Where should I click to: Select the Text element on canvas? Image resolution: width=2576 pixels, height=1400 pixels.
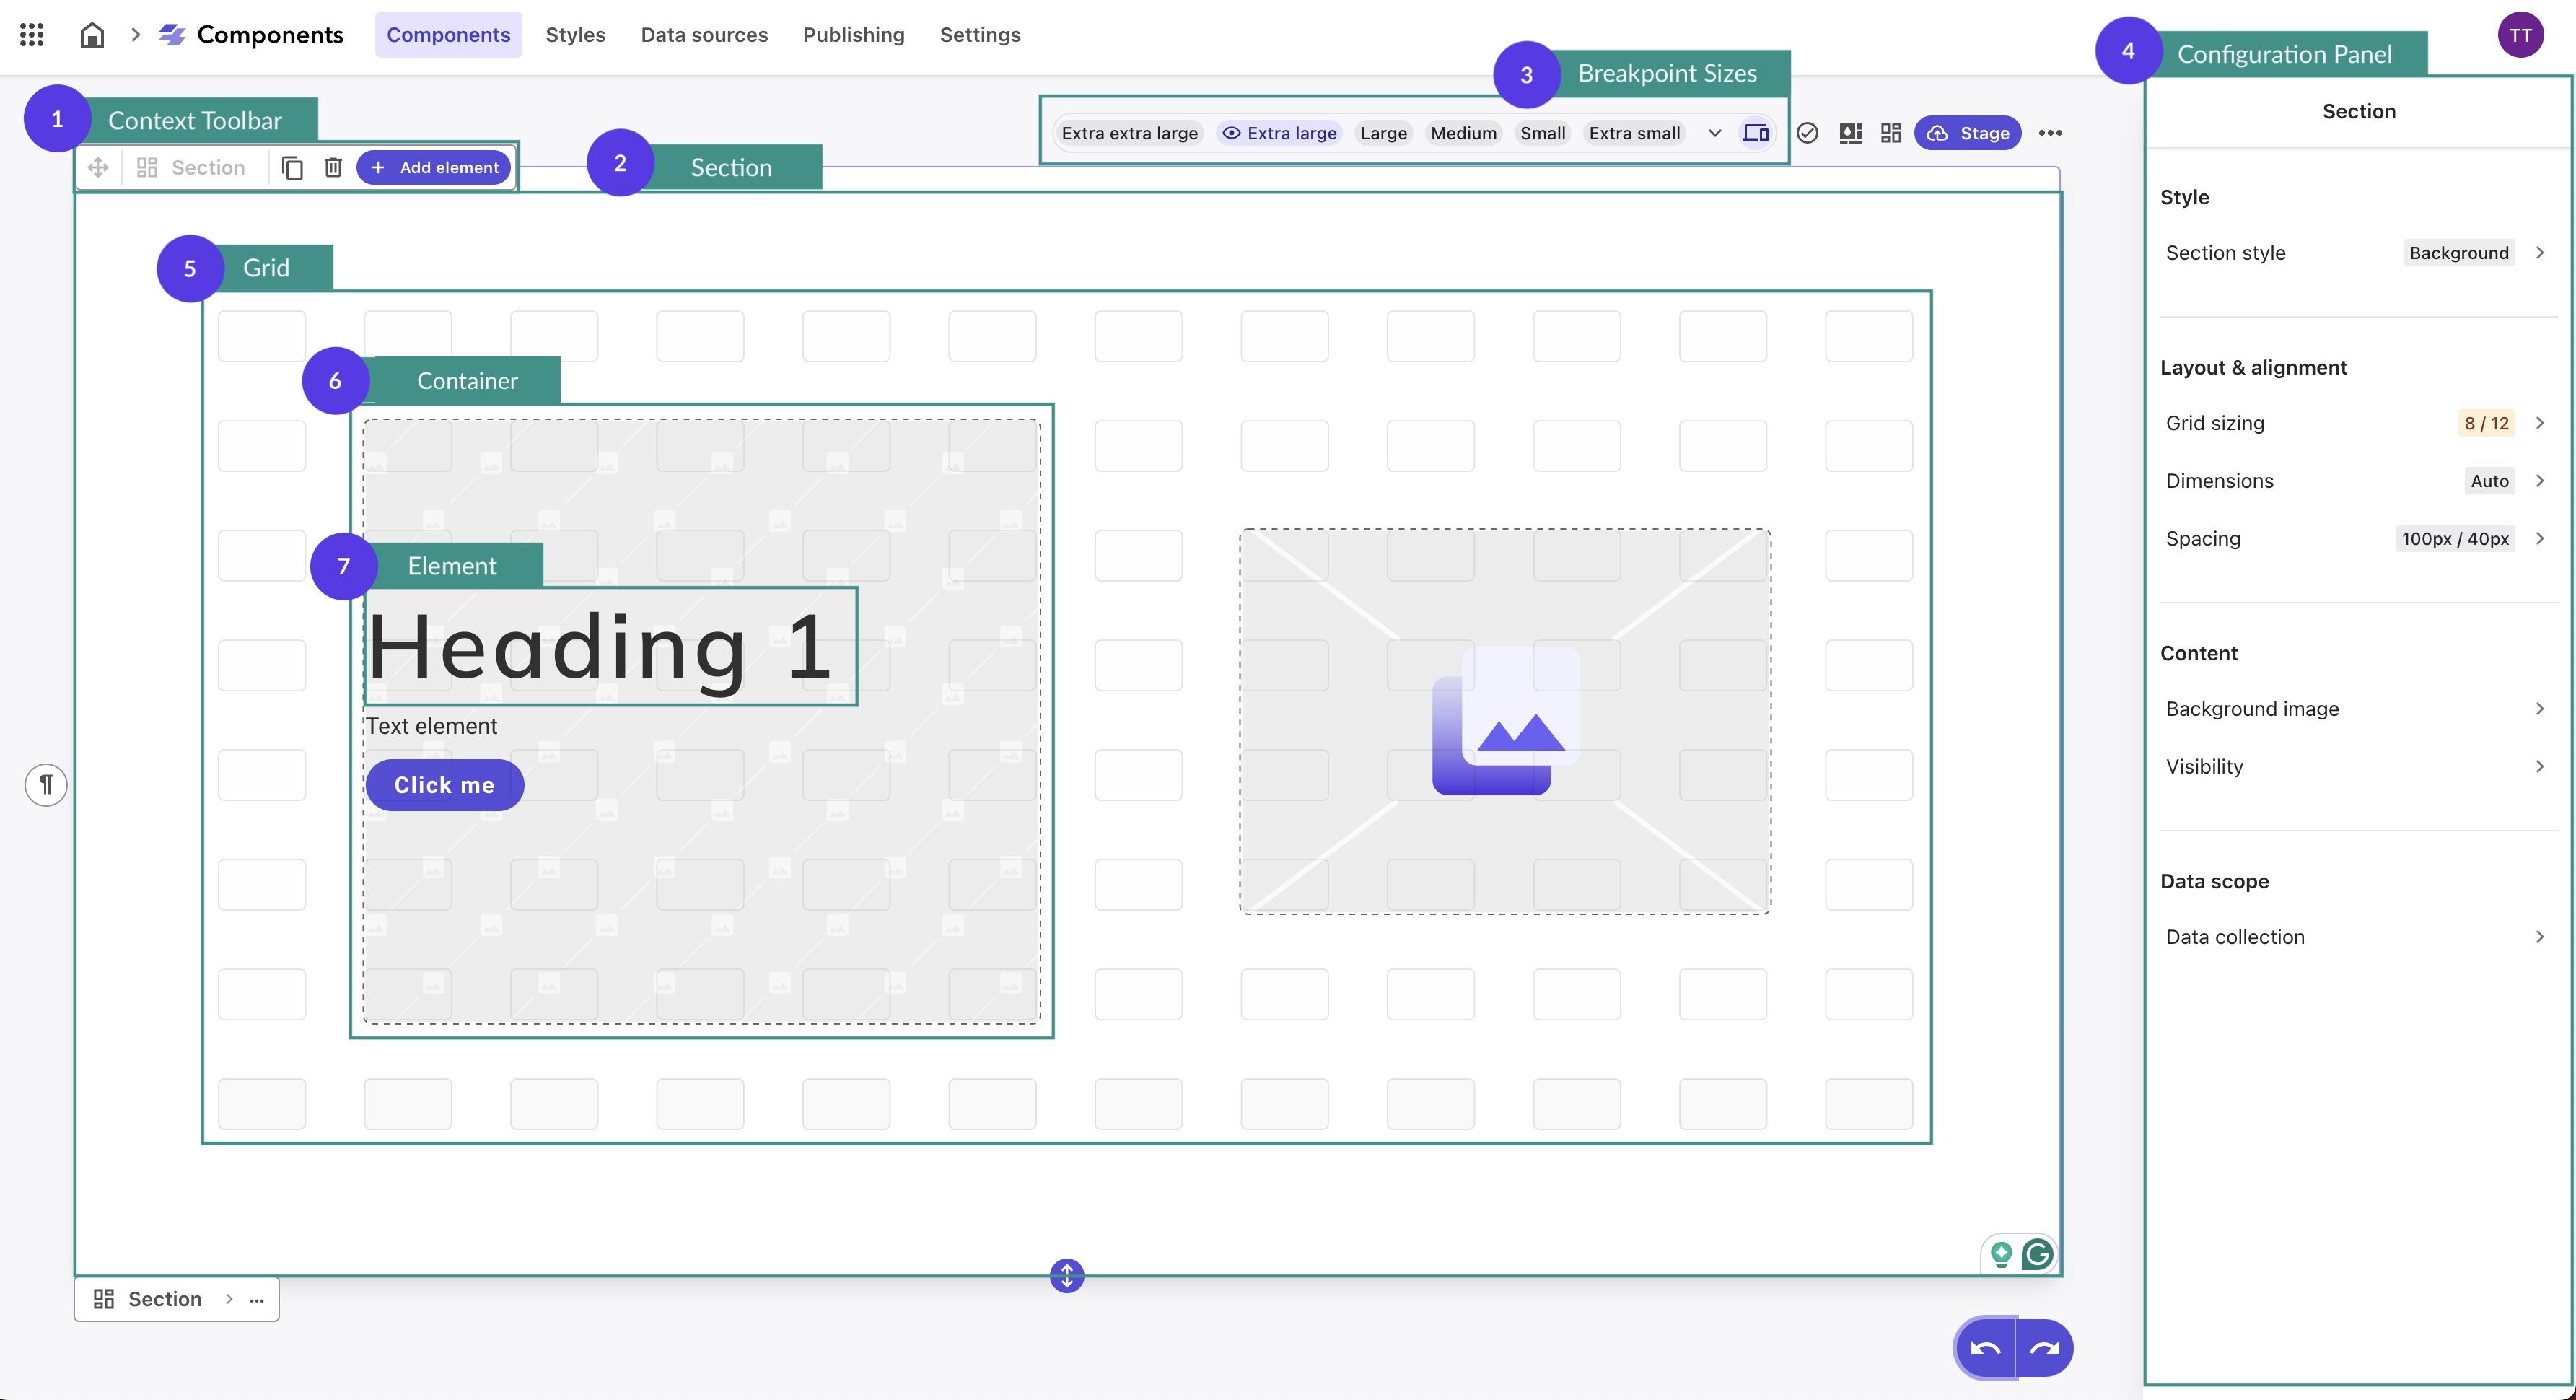click(431, 726)
